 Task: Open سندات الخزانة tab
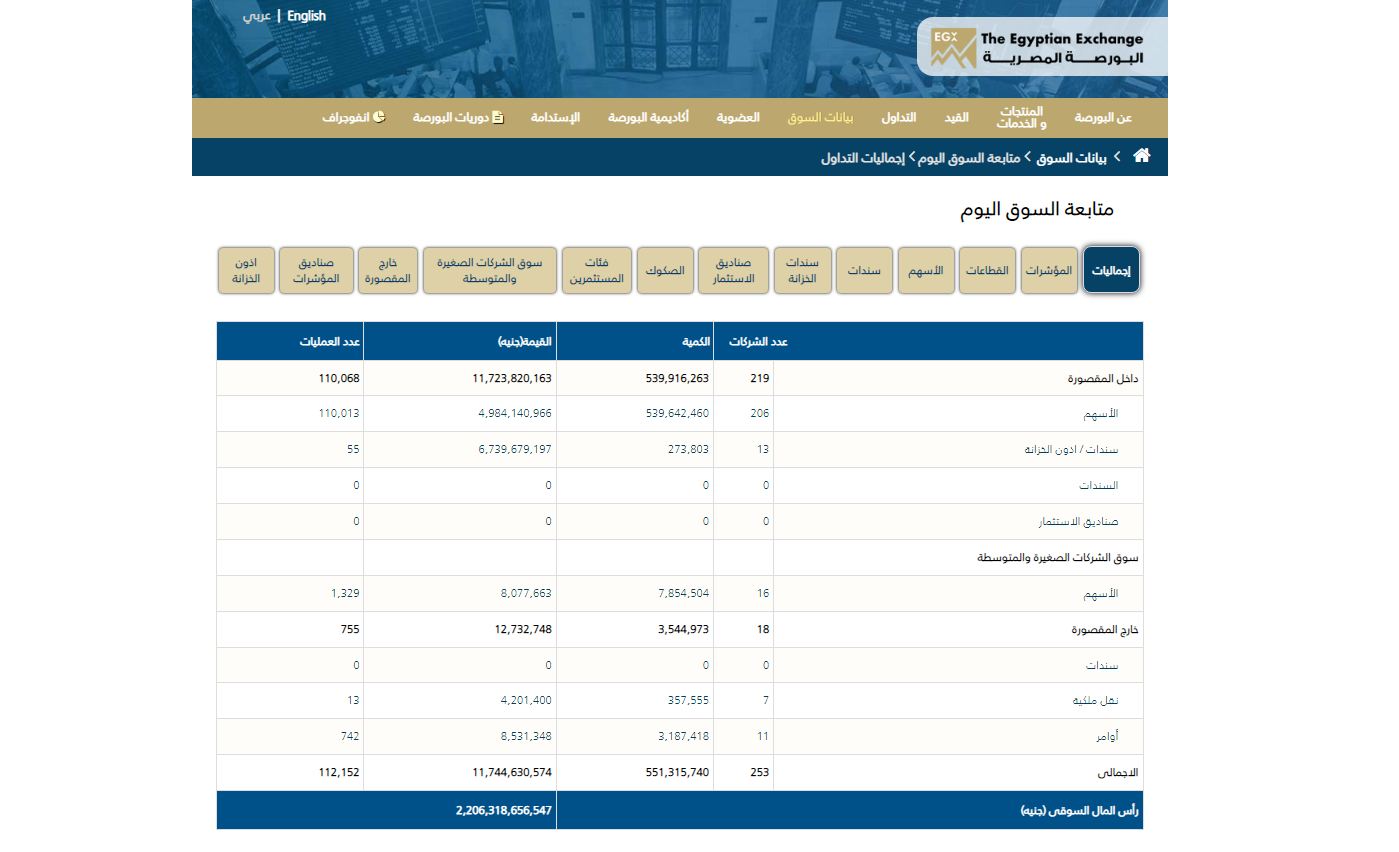tap(802, 270)
